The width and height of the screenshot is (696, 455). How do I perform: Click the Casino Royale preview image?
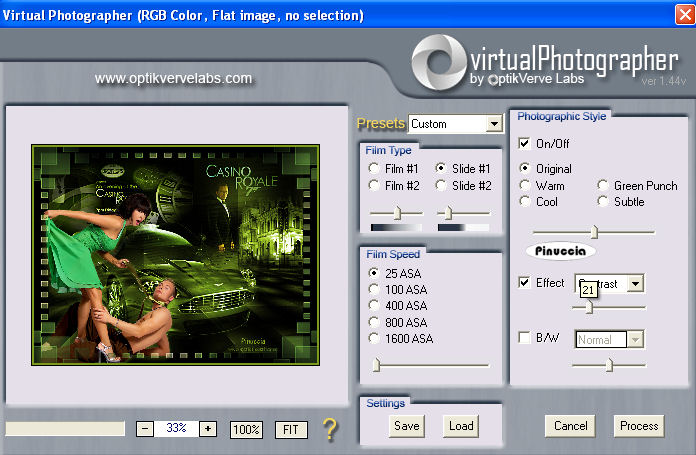pyautogui.click(x=175, y=255)
